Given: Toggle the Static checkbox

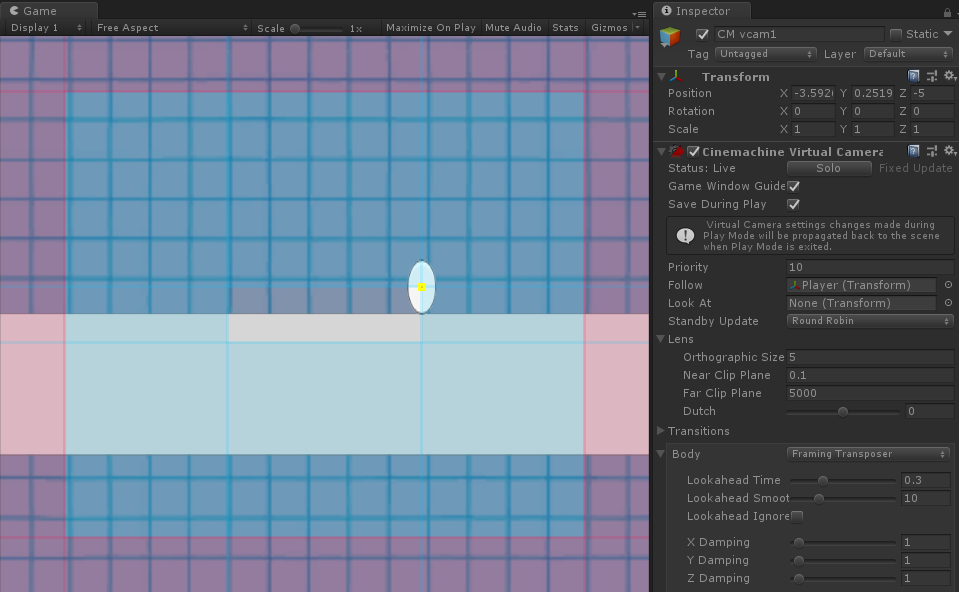Looking at the screenshot, I should 898,33.
